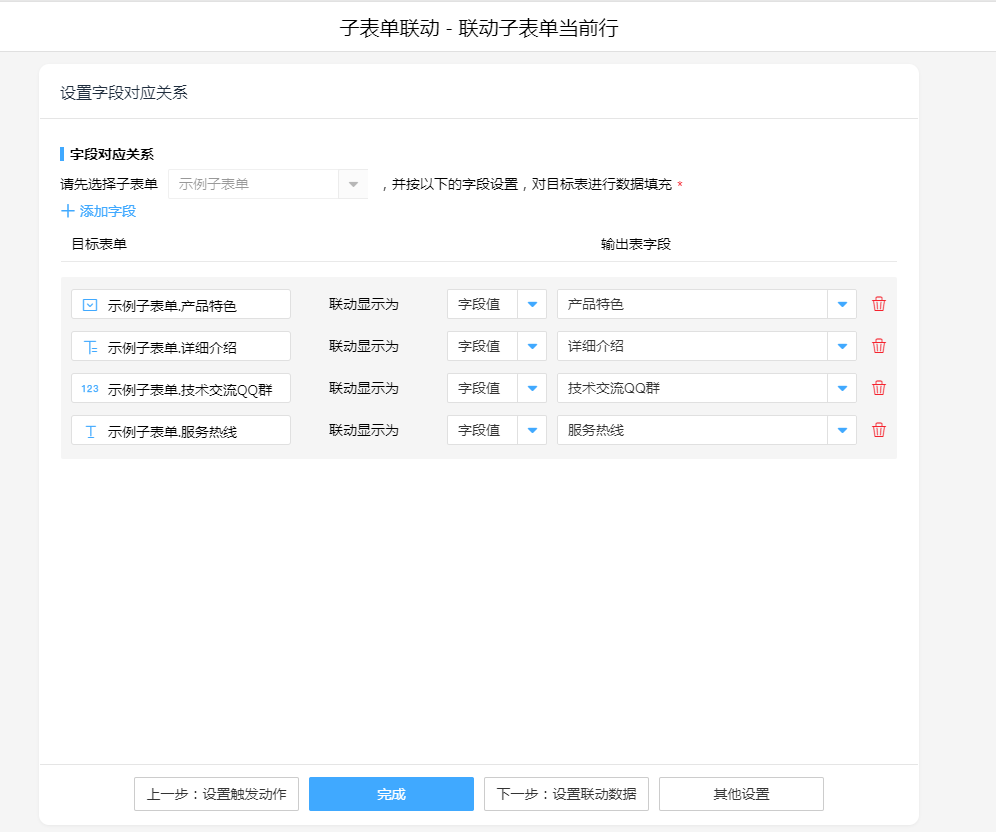This screenshot has height=832, width=996.
Task: Delete the 服务热线 row via trash icon
Action: (x=879, y=430)
